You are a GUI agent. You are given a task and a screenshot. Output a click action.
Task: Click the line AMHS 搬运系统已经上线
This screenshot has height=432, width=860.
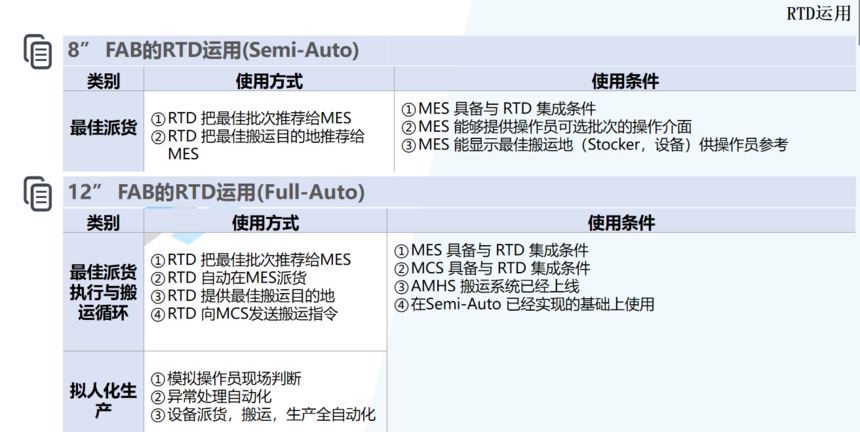(486, 286)
